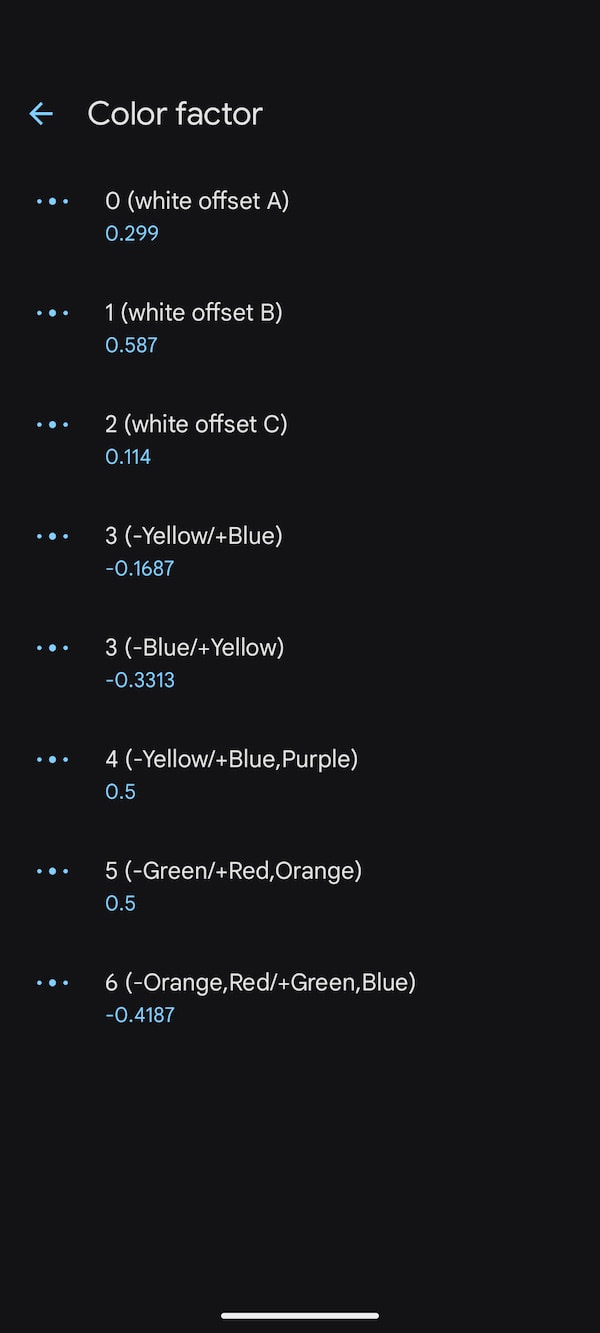The image size is (600, 1333).
Task: Edit the value 0.587 under white offset B
Action: click(x=131, y=345)
